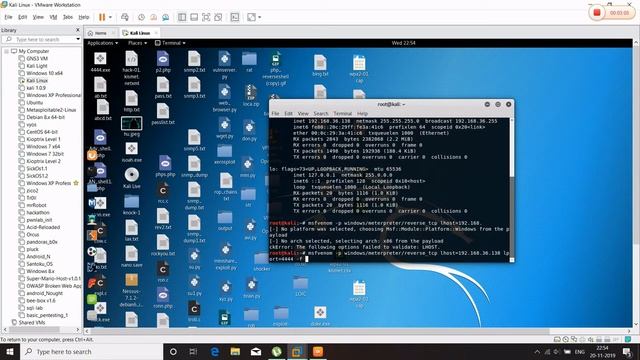640x360 pixels.
Task: Open the Library search filter dropdown
Action: point(78,39)
